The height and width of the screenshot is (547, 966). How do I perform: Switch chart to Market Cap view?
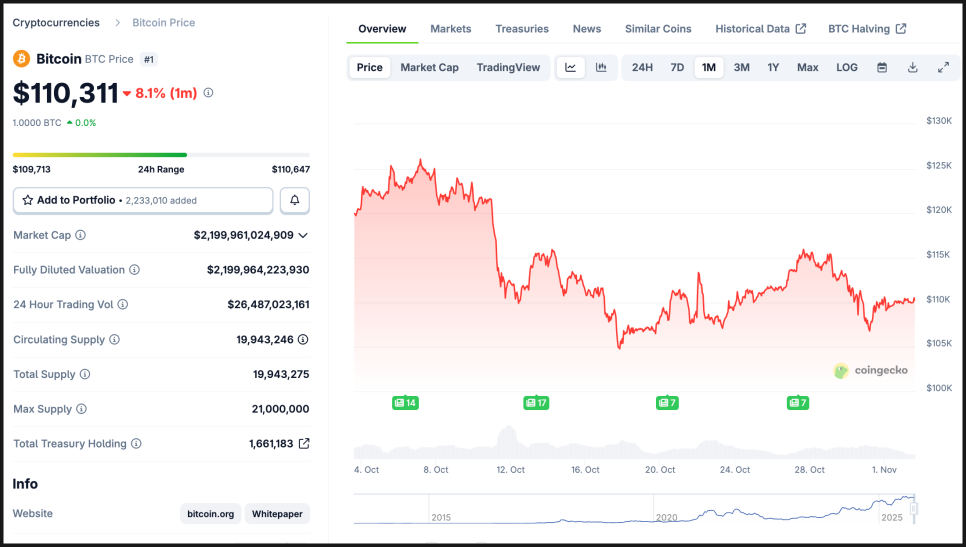point(429,68)
